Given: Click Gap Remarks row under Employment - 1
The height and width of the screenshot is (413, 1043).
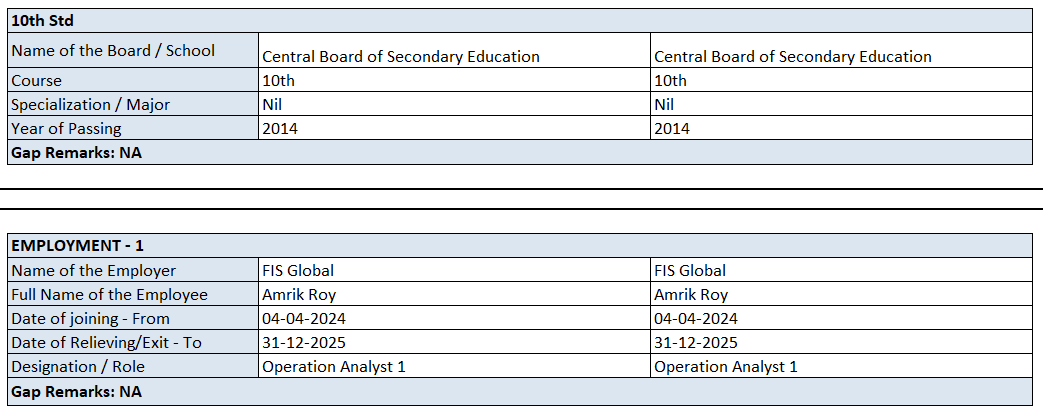Looking at the screenshot, I should (76, 392).
